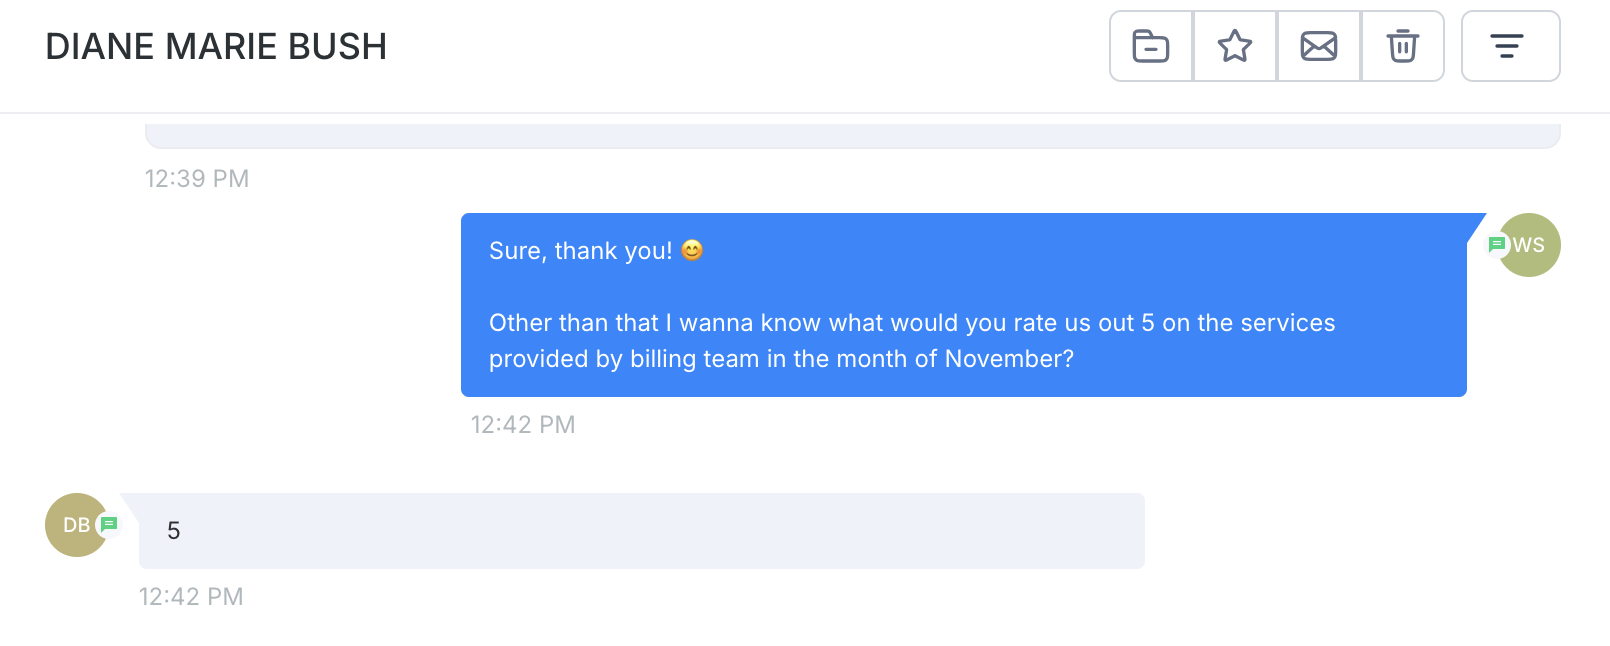This screenshot has height=646, width=1610.
Task: Click the smiling emoji in the message
Action: pyautogui.click(x=692, y=250)
